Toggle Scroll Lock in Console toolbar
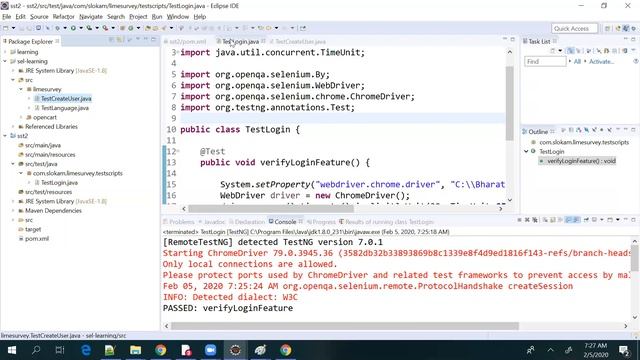This screenshot has width=640, height=360. pos(553,220)
